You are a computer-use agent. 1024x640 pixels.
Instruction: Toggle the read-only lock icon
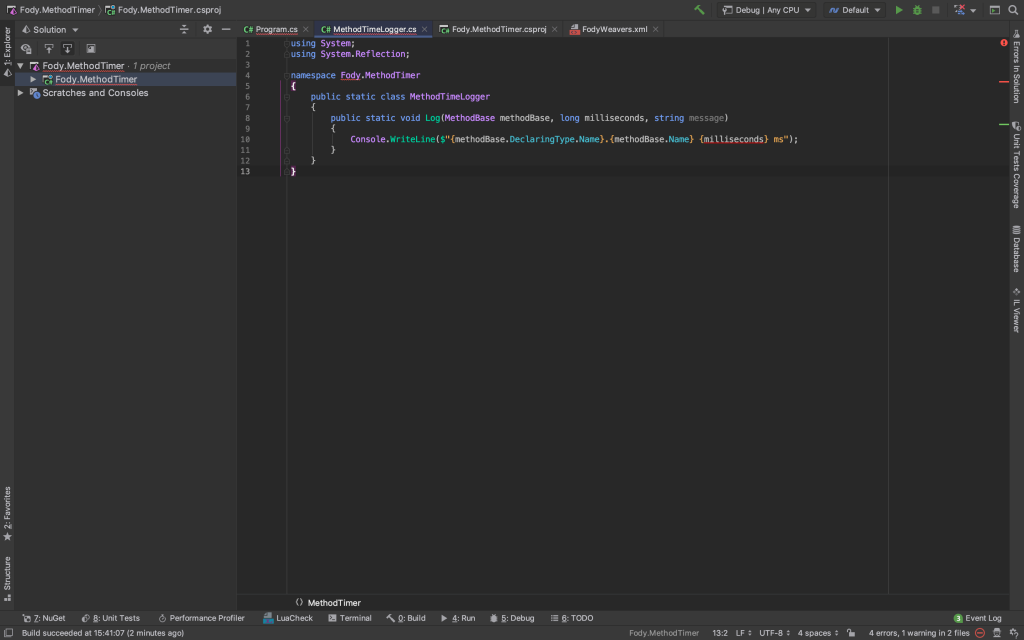(851, 633)
